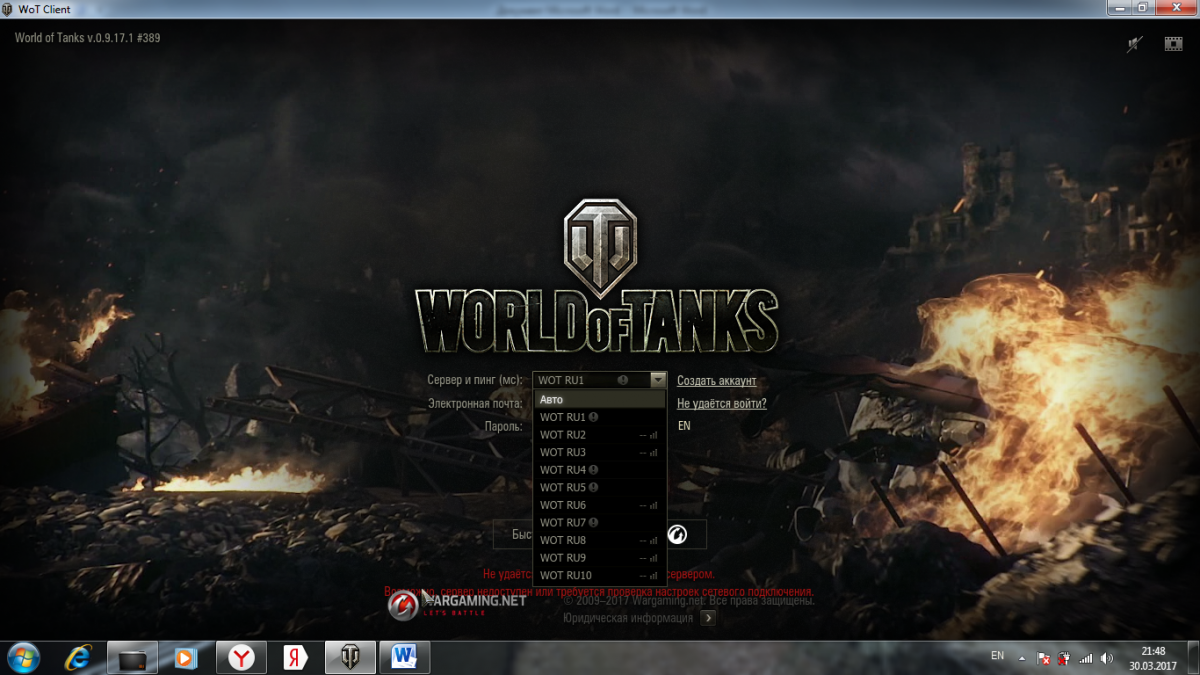Viewport: 1200px width, 675px height.
Task: Choose server WOT RU9
Action: point(600,557)
